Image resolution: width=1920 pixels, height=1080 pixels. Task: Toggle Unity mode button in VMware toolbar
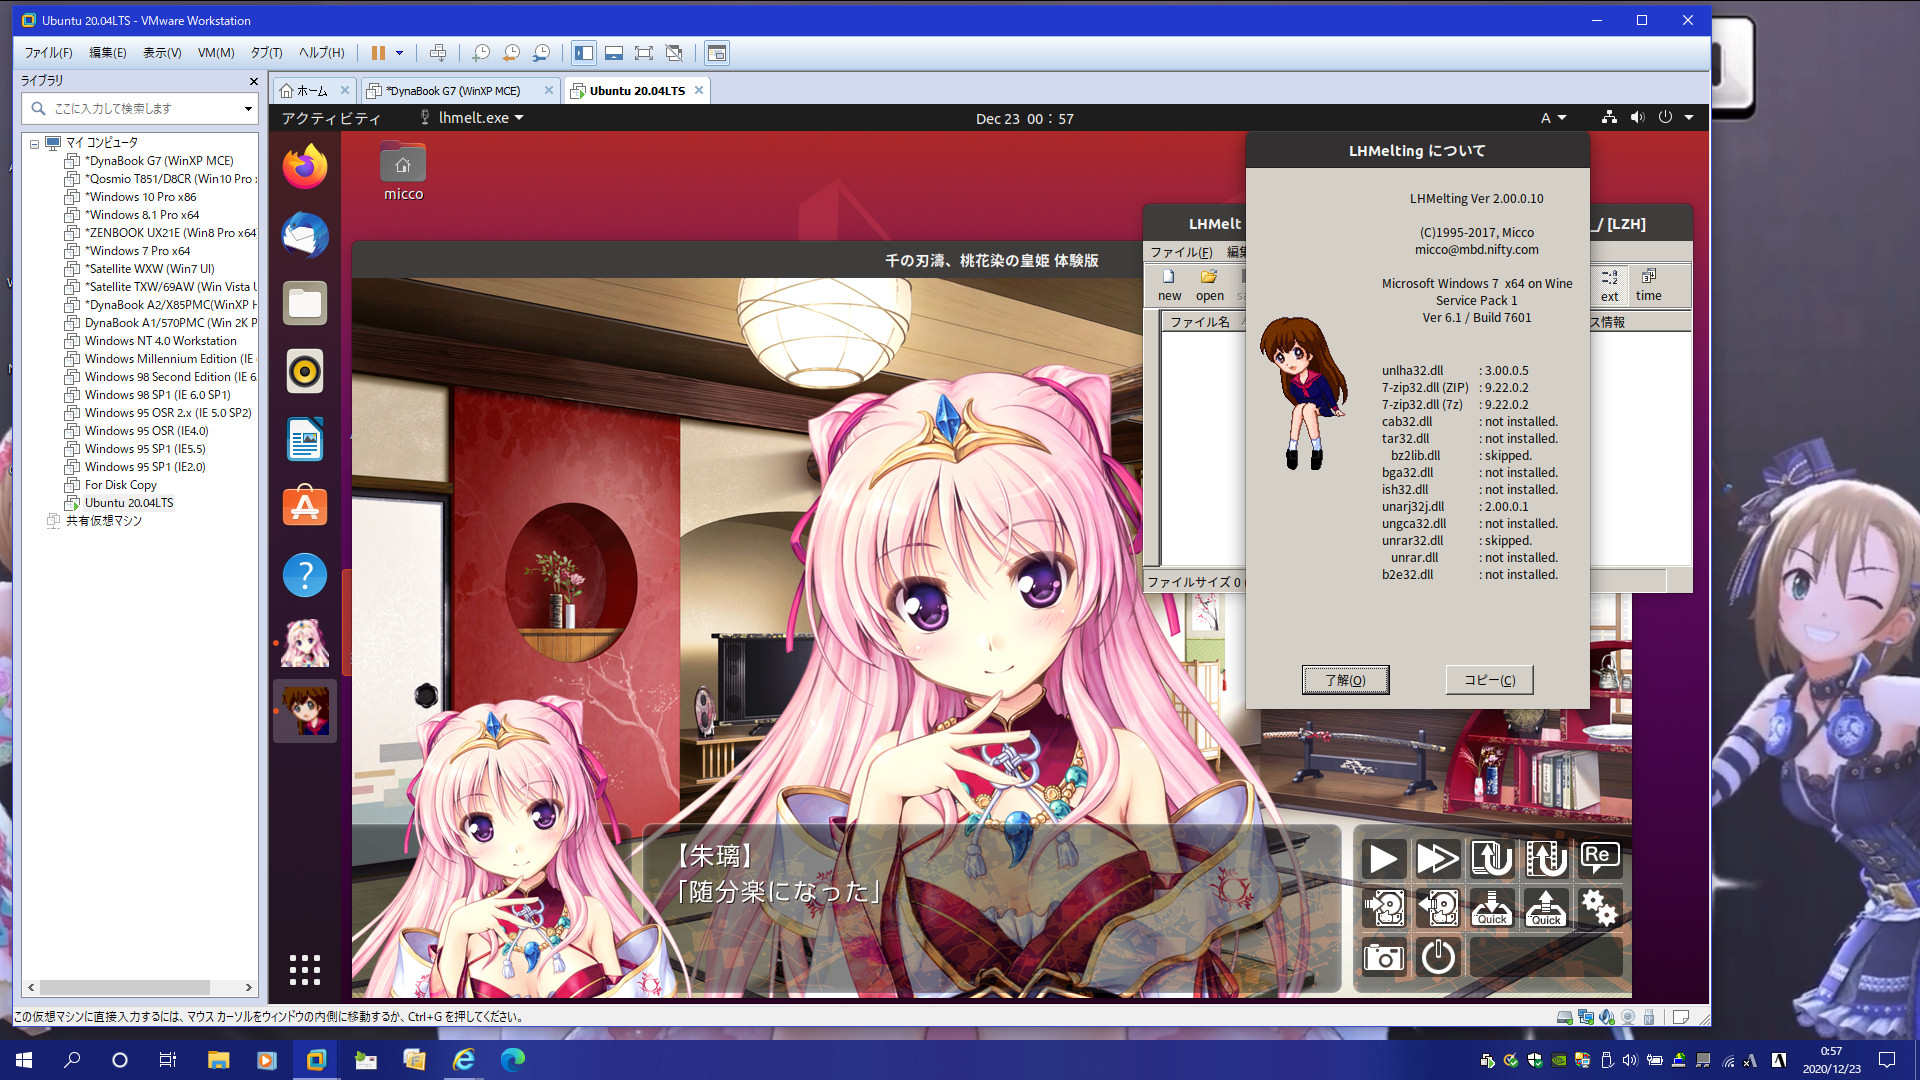[x=674, y=53]
